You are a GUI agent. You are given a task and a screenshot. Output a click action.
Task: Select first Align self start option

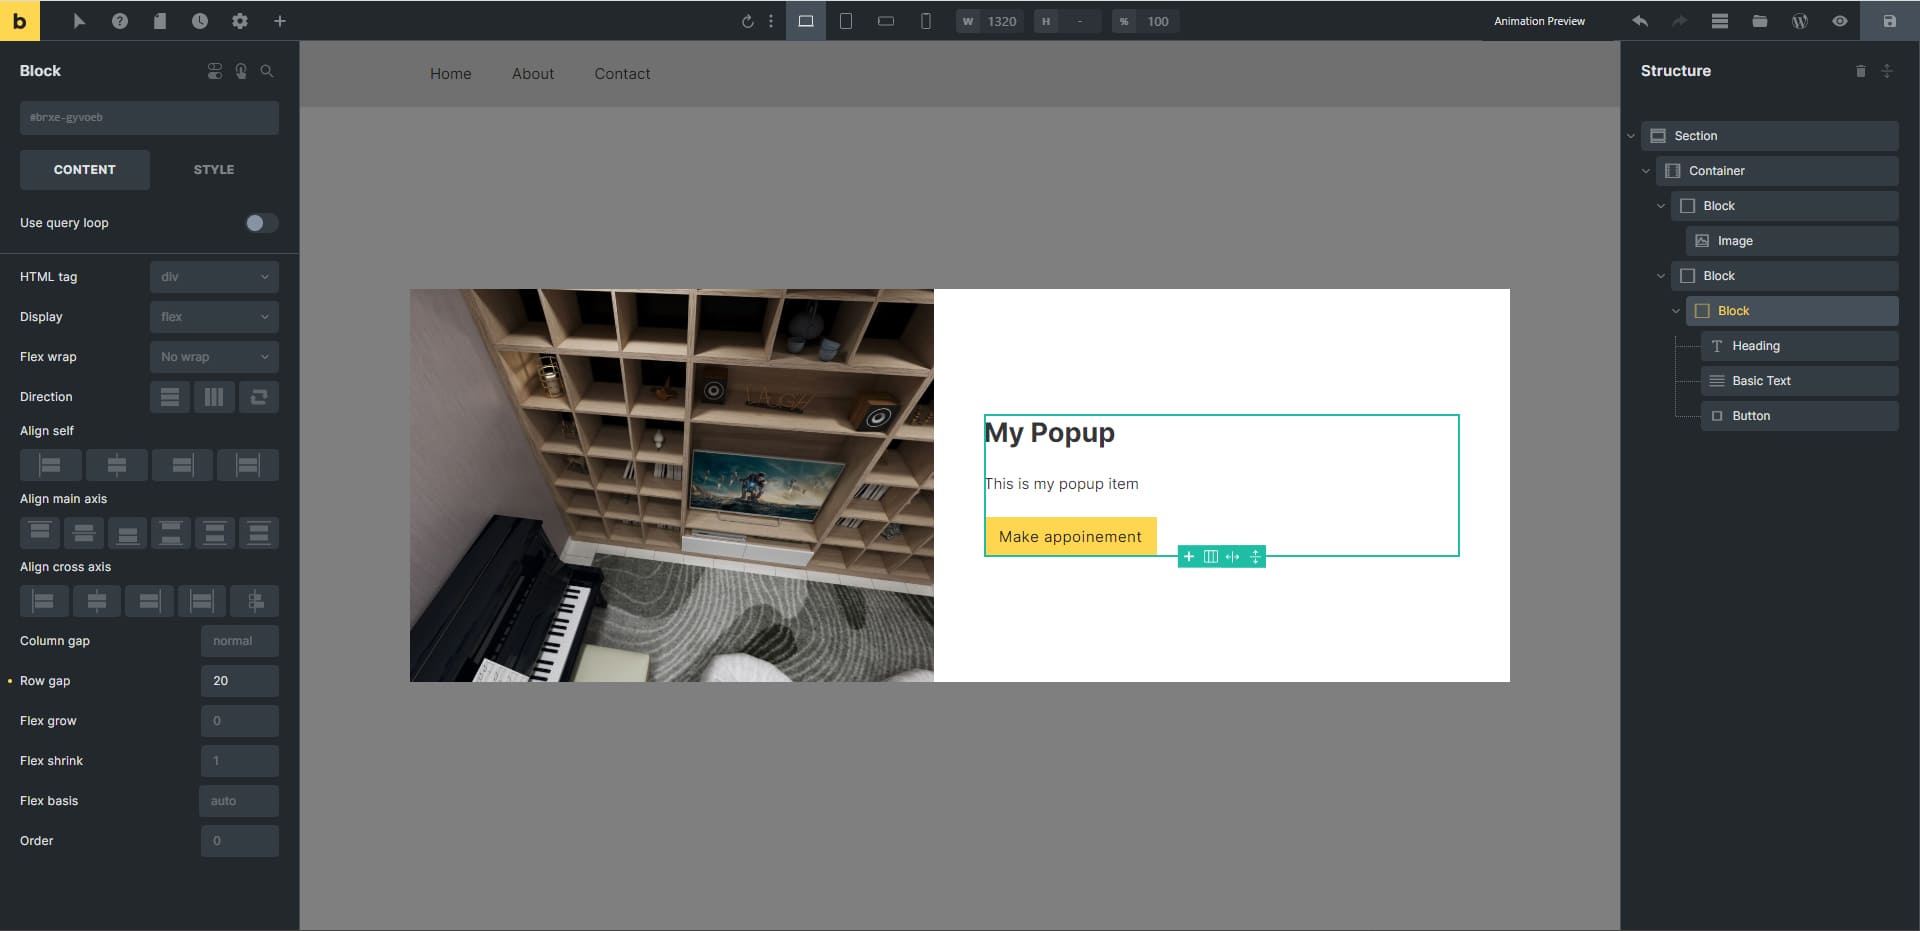(x=50, y=465)
